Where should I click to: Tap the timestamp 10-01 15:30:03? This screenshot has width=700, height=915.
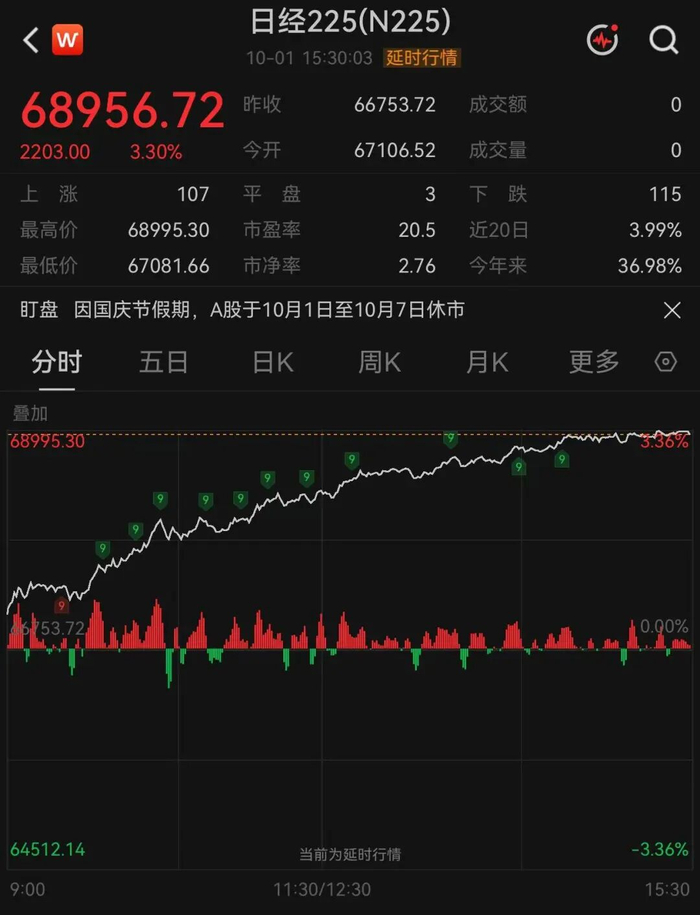coord(309,58)
